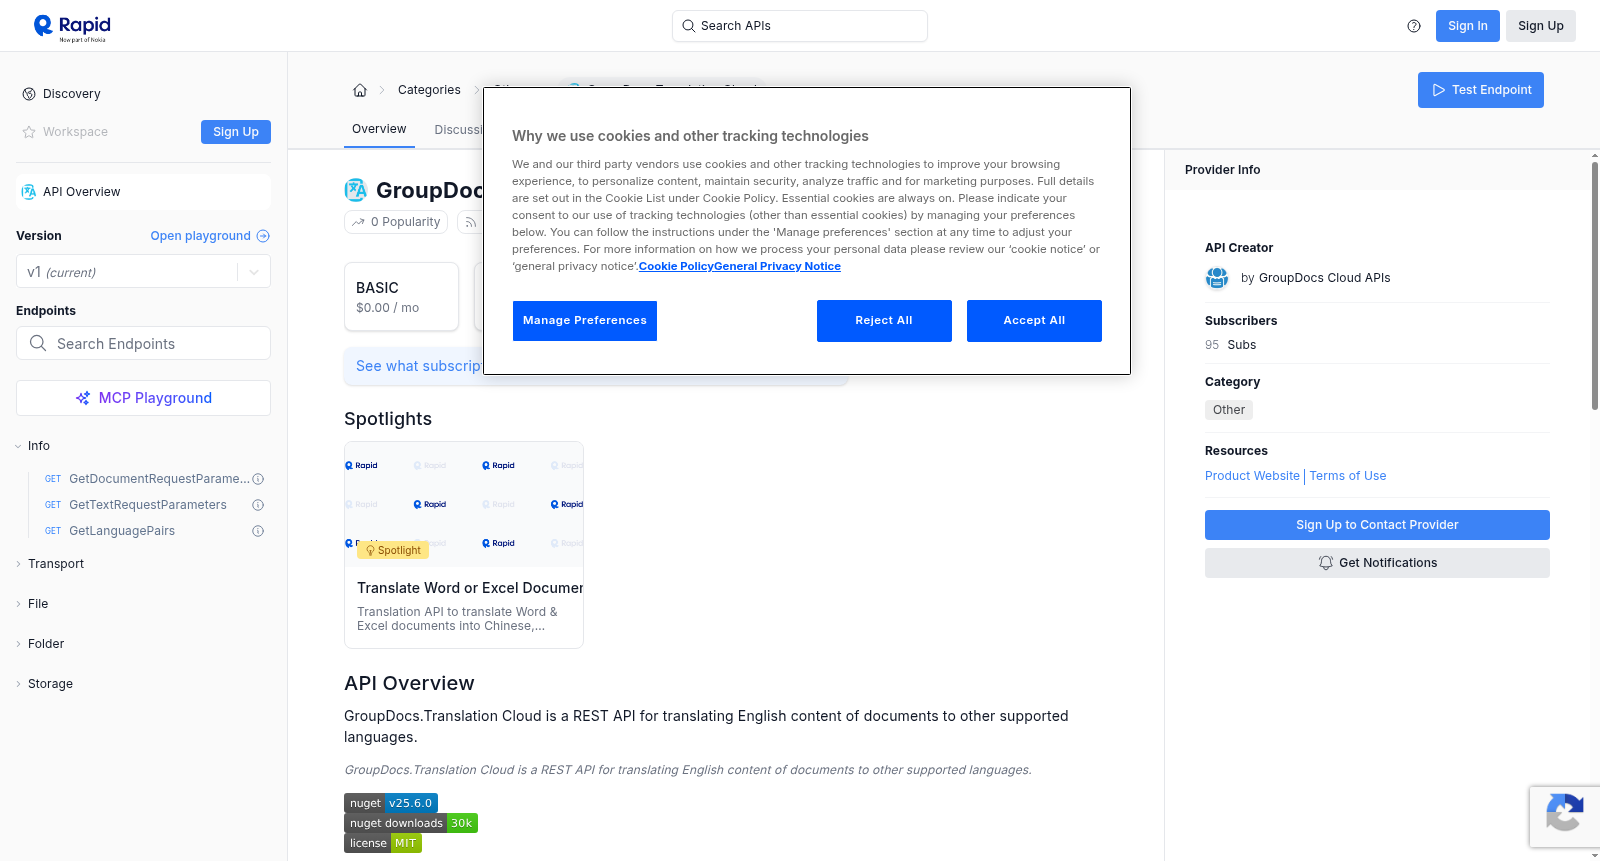
Task: Click the Workspace sidebar item
Action: (x=75, y=132)
